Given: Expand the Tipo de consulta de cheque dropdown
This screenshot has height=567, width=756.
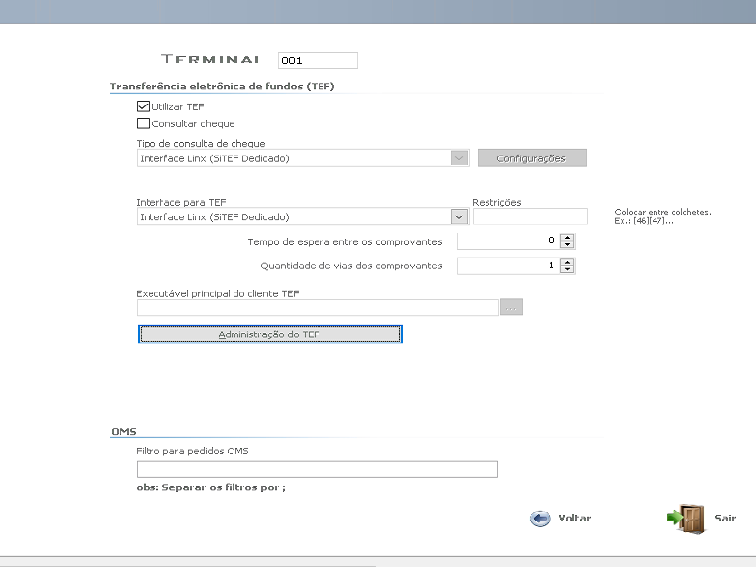Looking at the screenshot, I should point(459,158).
